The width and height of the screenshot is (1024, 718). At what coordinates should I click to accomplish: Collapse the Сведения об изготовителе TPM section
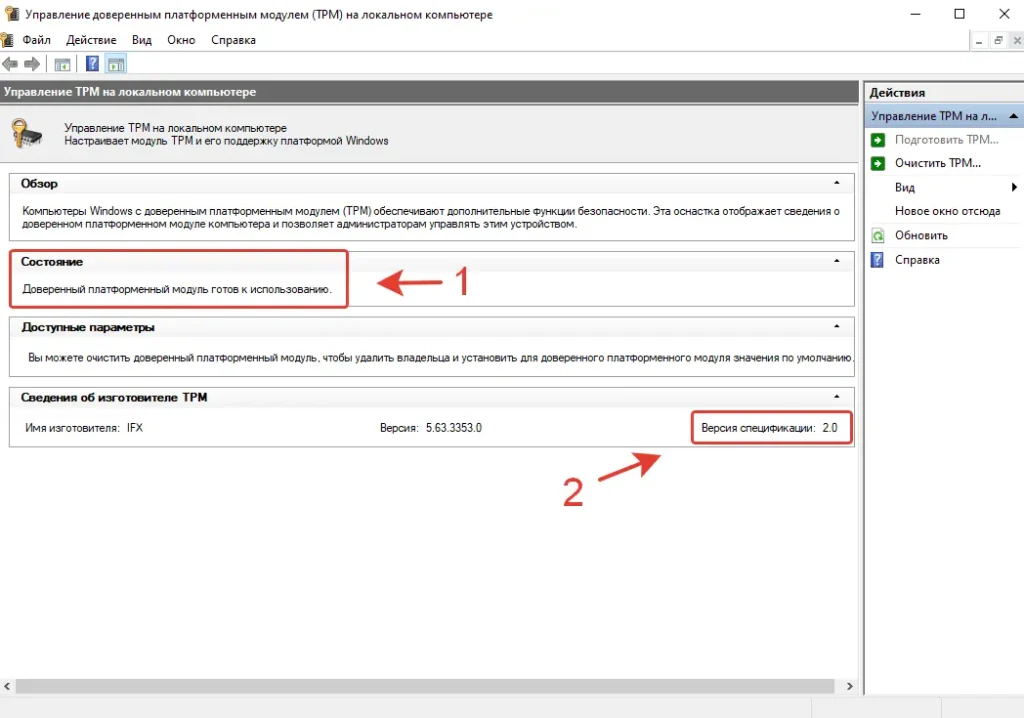[x=836, y=397]
